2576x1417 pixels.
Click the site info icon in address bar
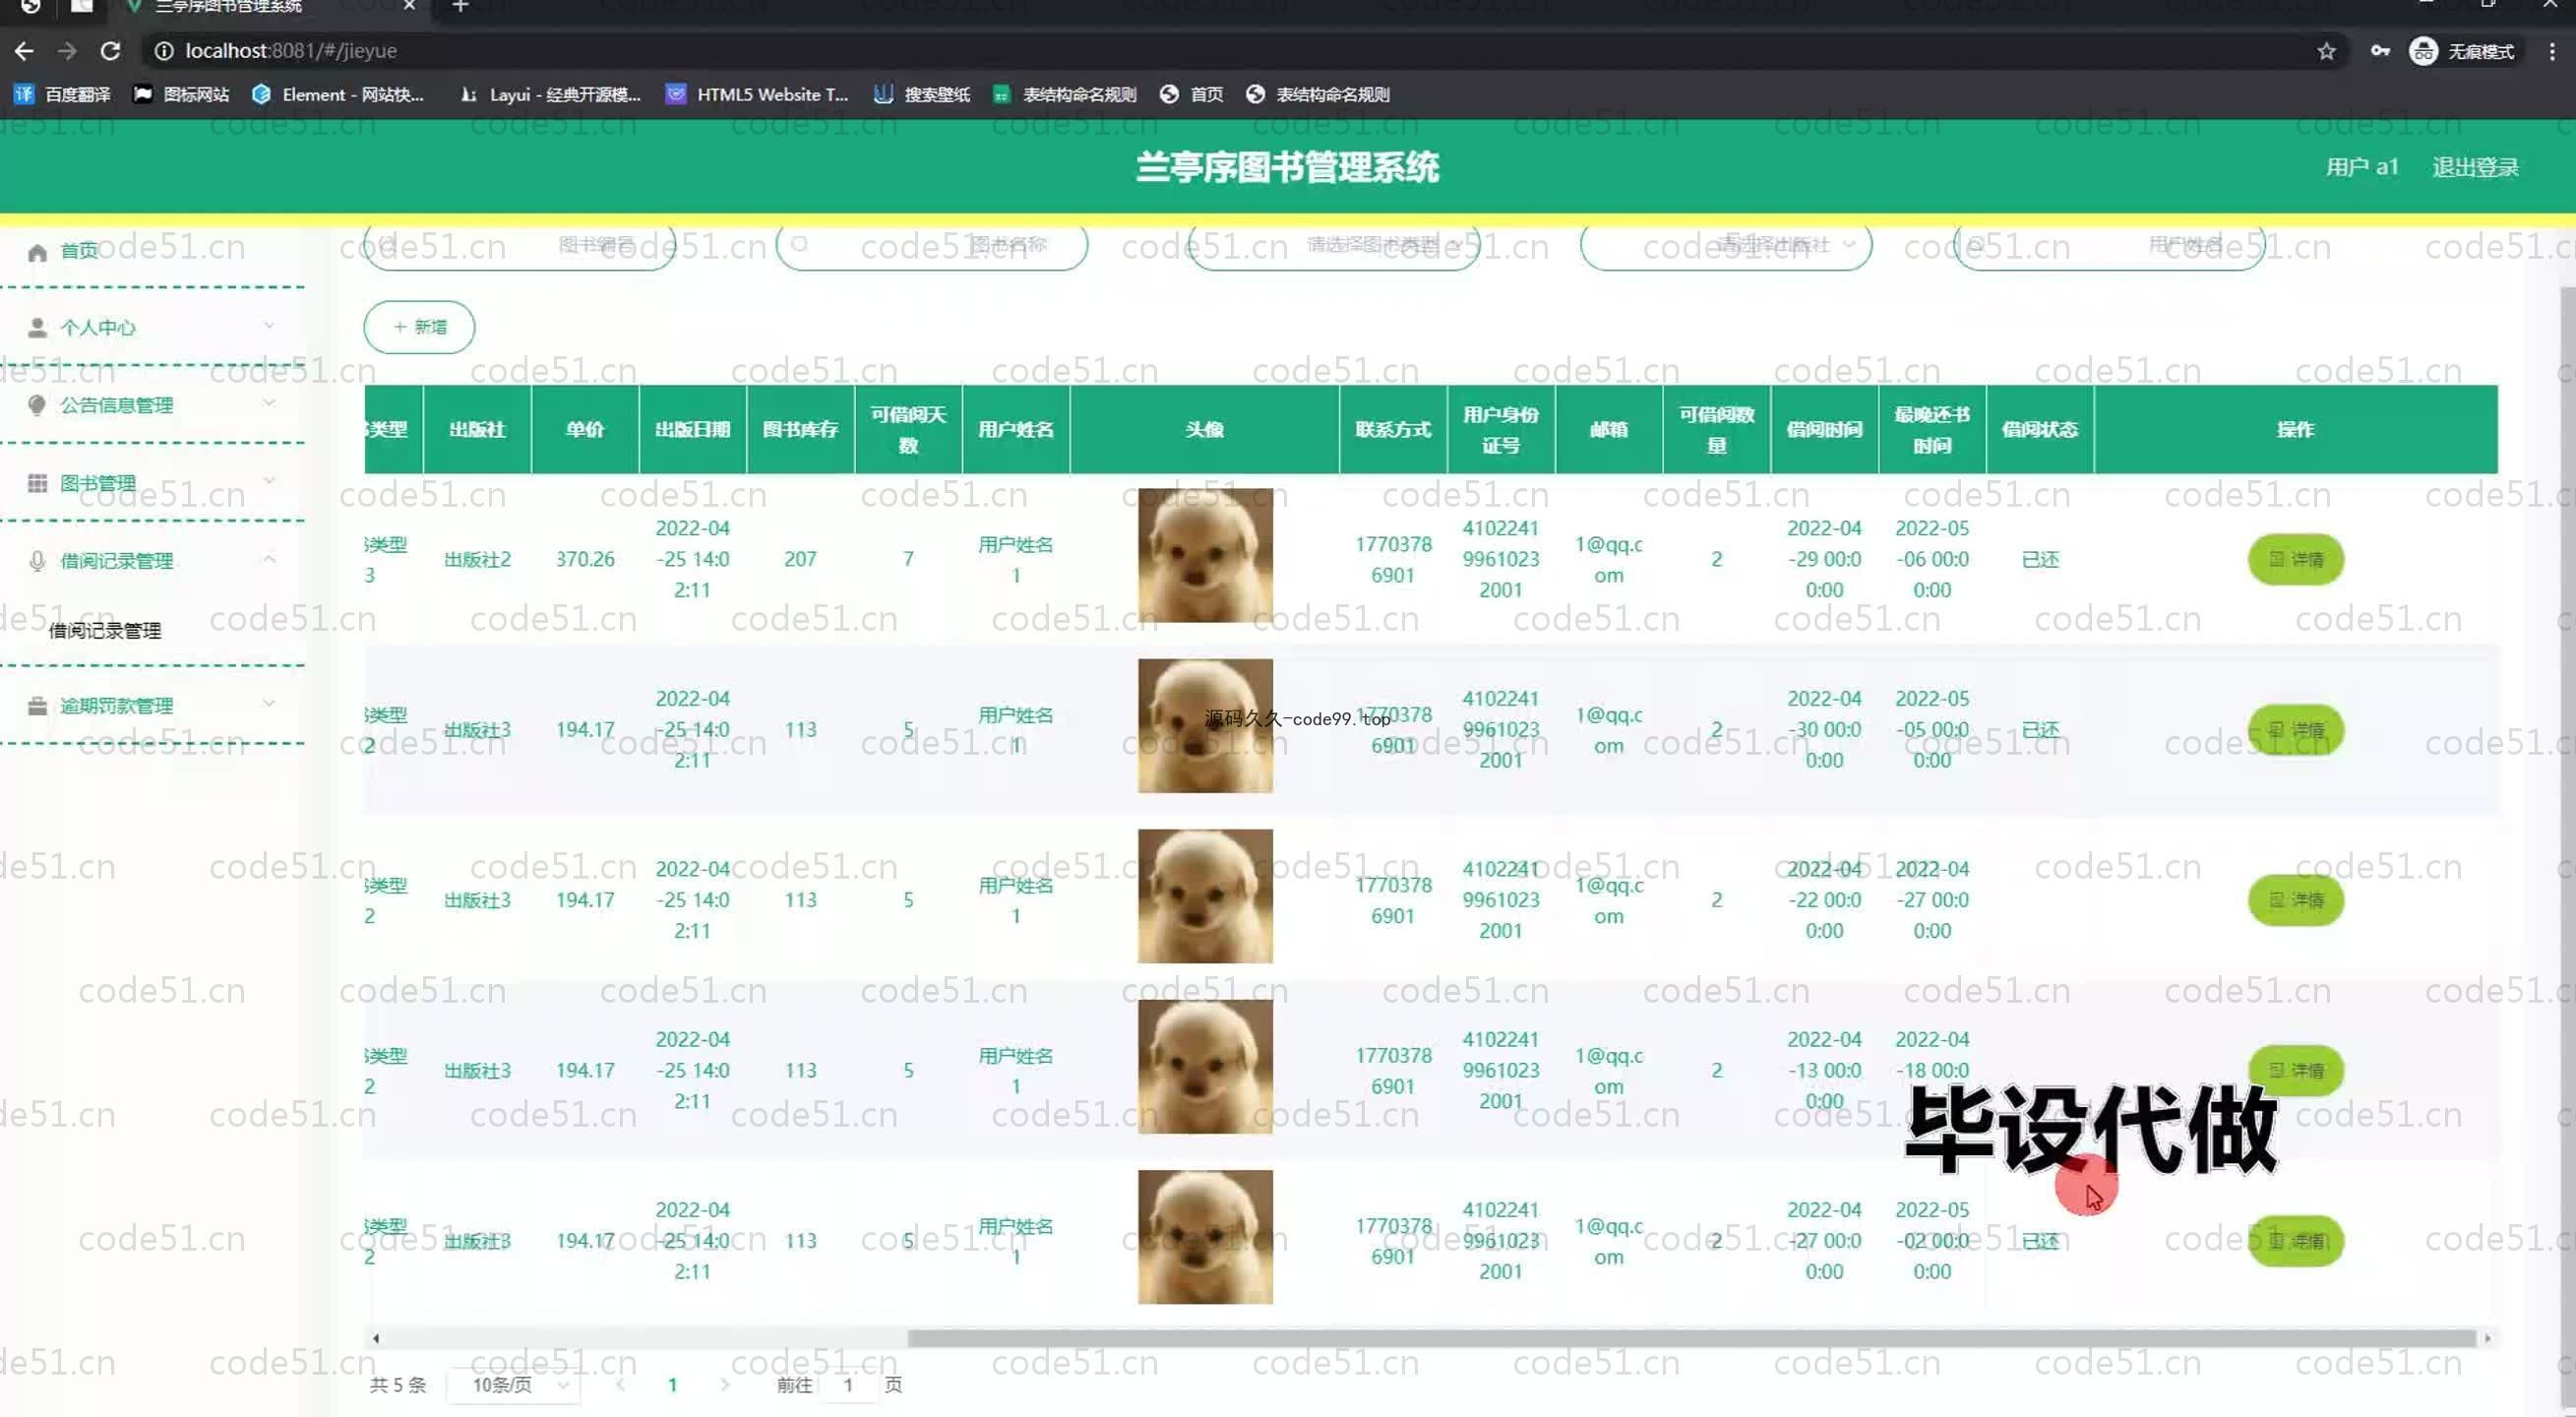[x=163, y=51]
